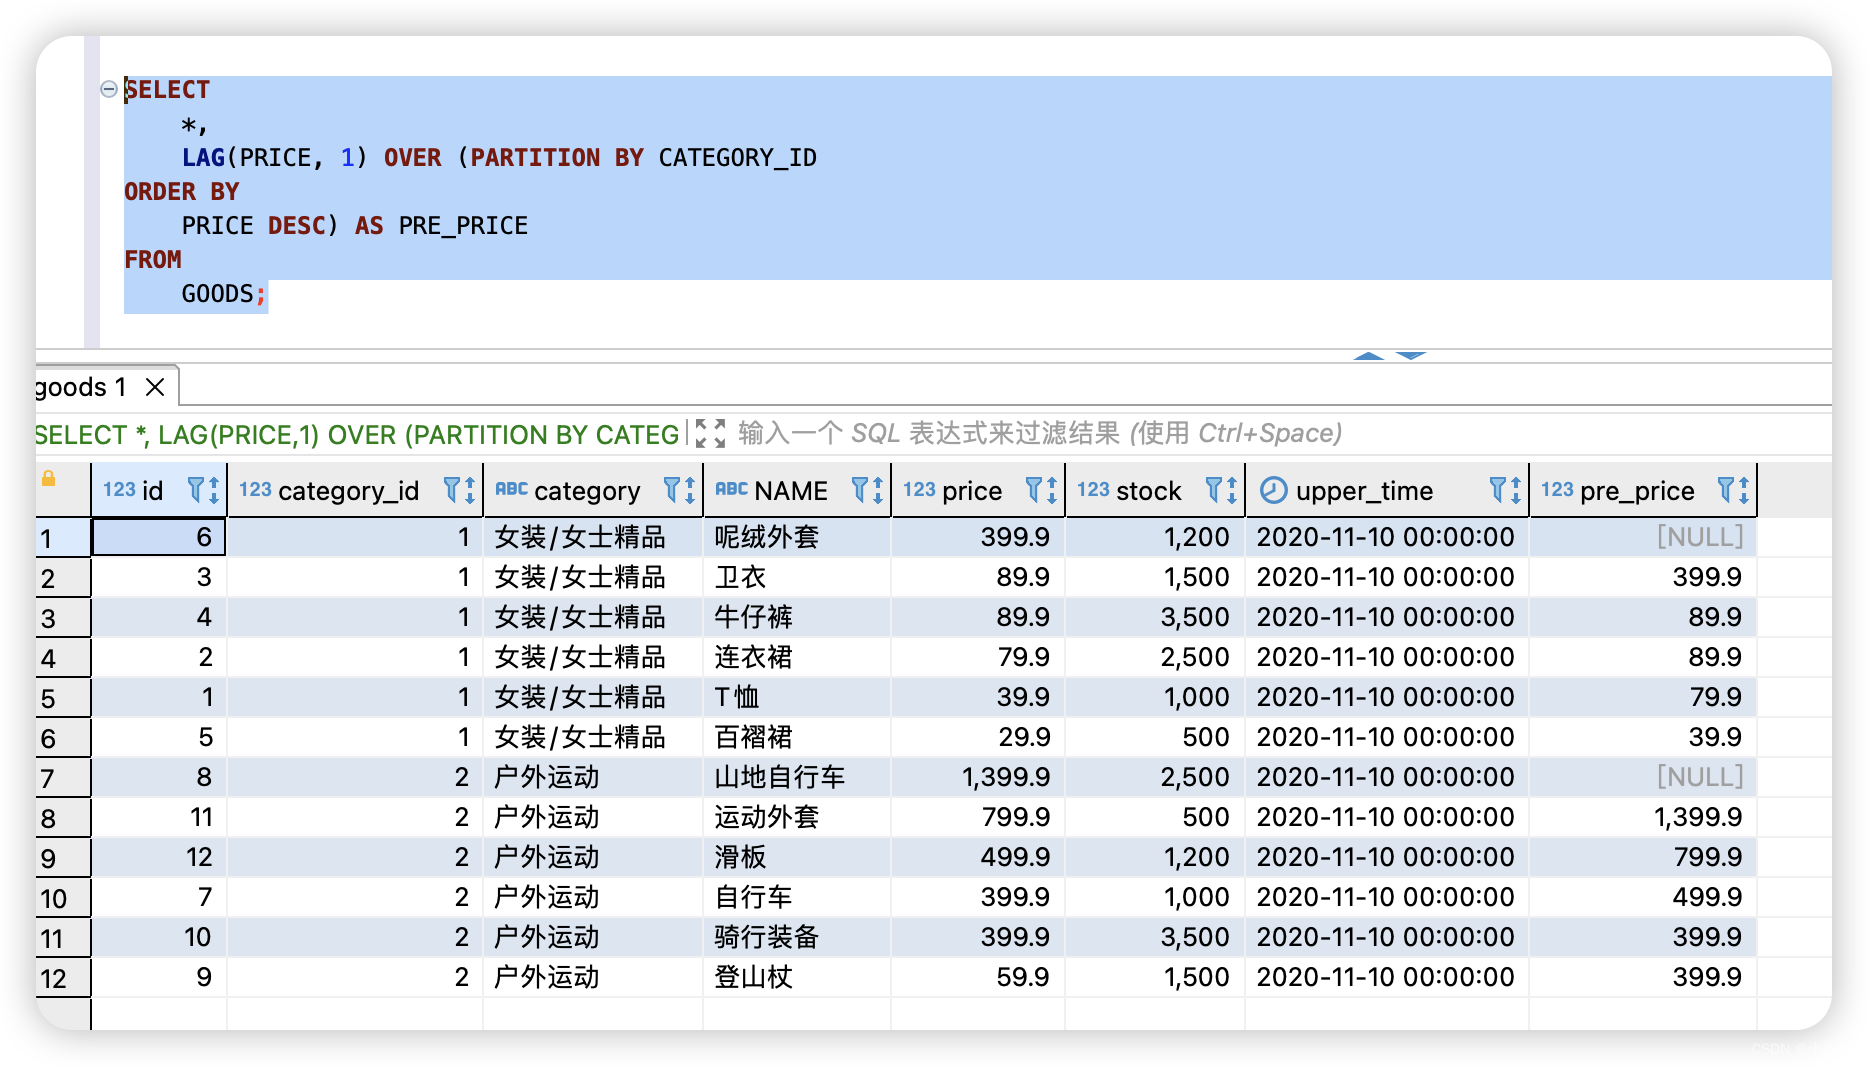Sort by category column arrows
Screen dimensions: 1868x1066
click(x=690, y=490)
